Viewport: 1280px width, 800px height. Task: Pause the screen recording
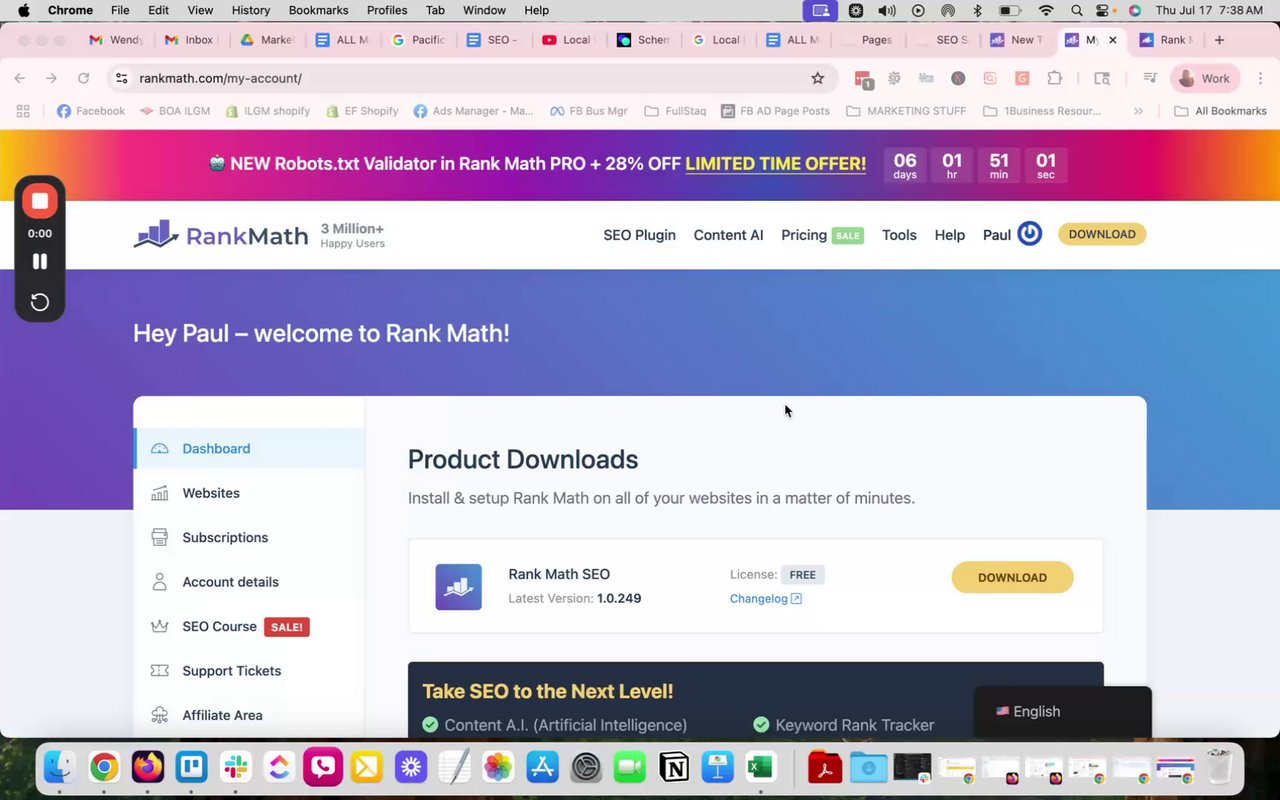pyautogui.click(x=40, y=261)
